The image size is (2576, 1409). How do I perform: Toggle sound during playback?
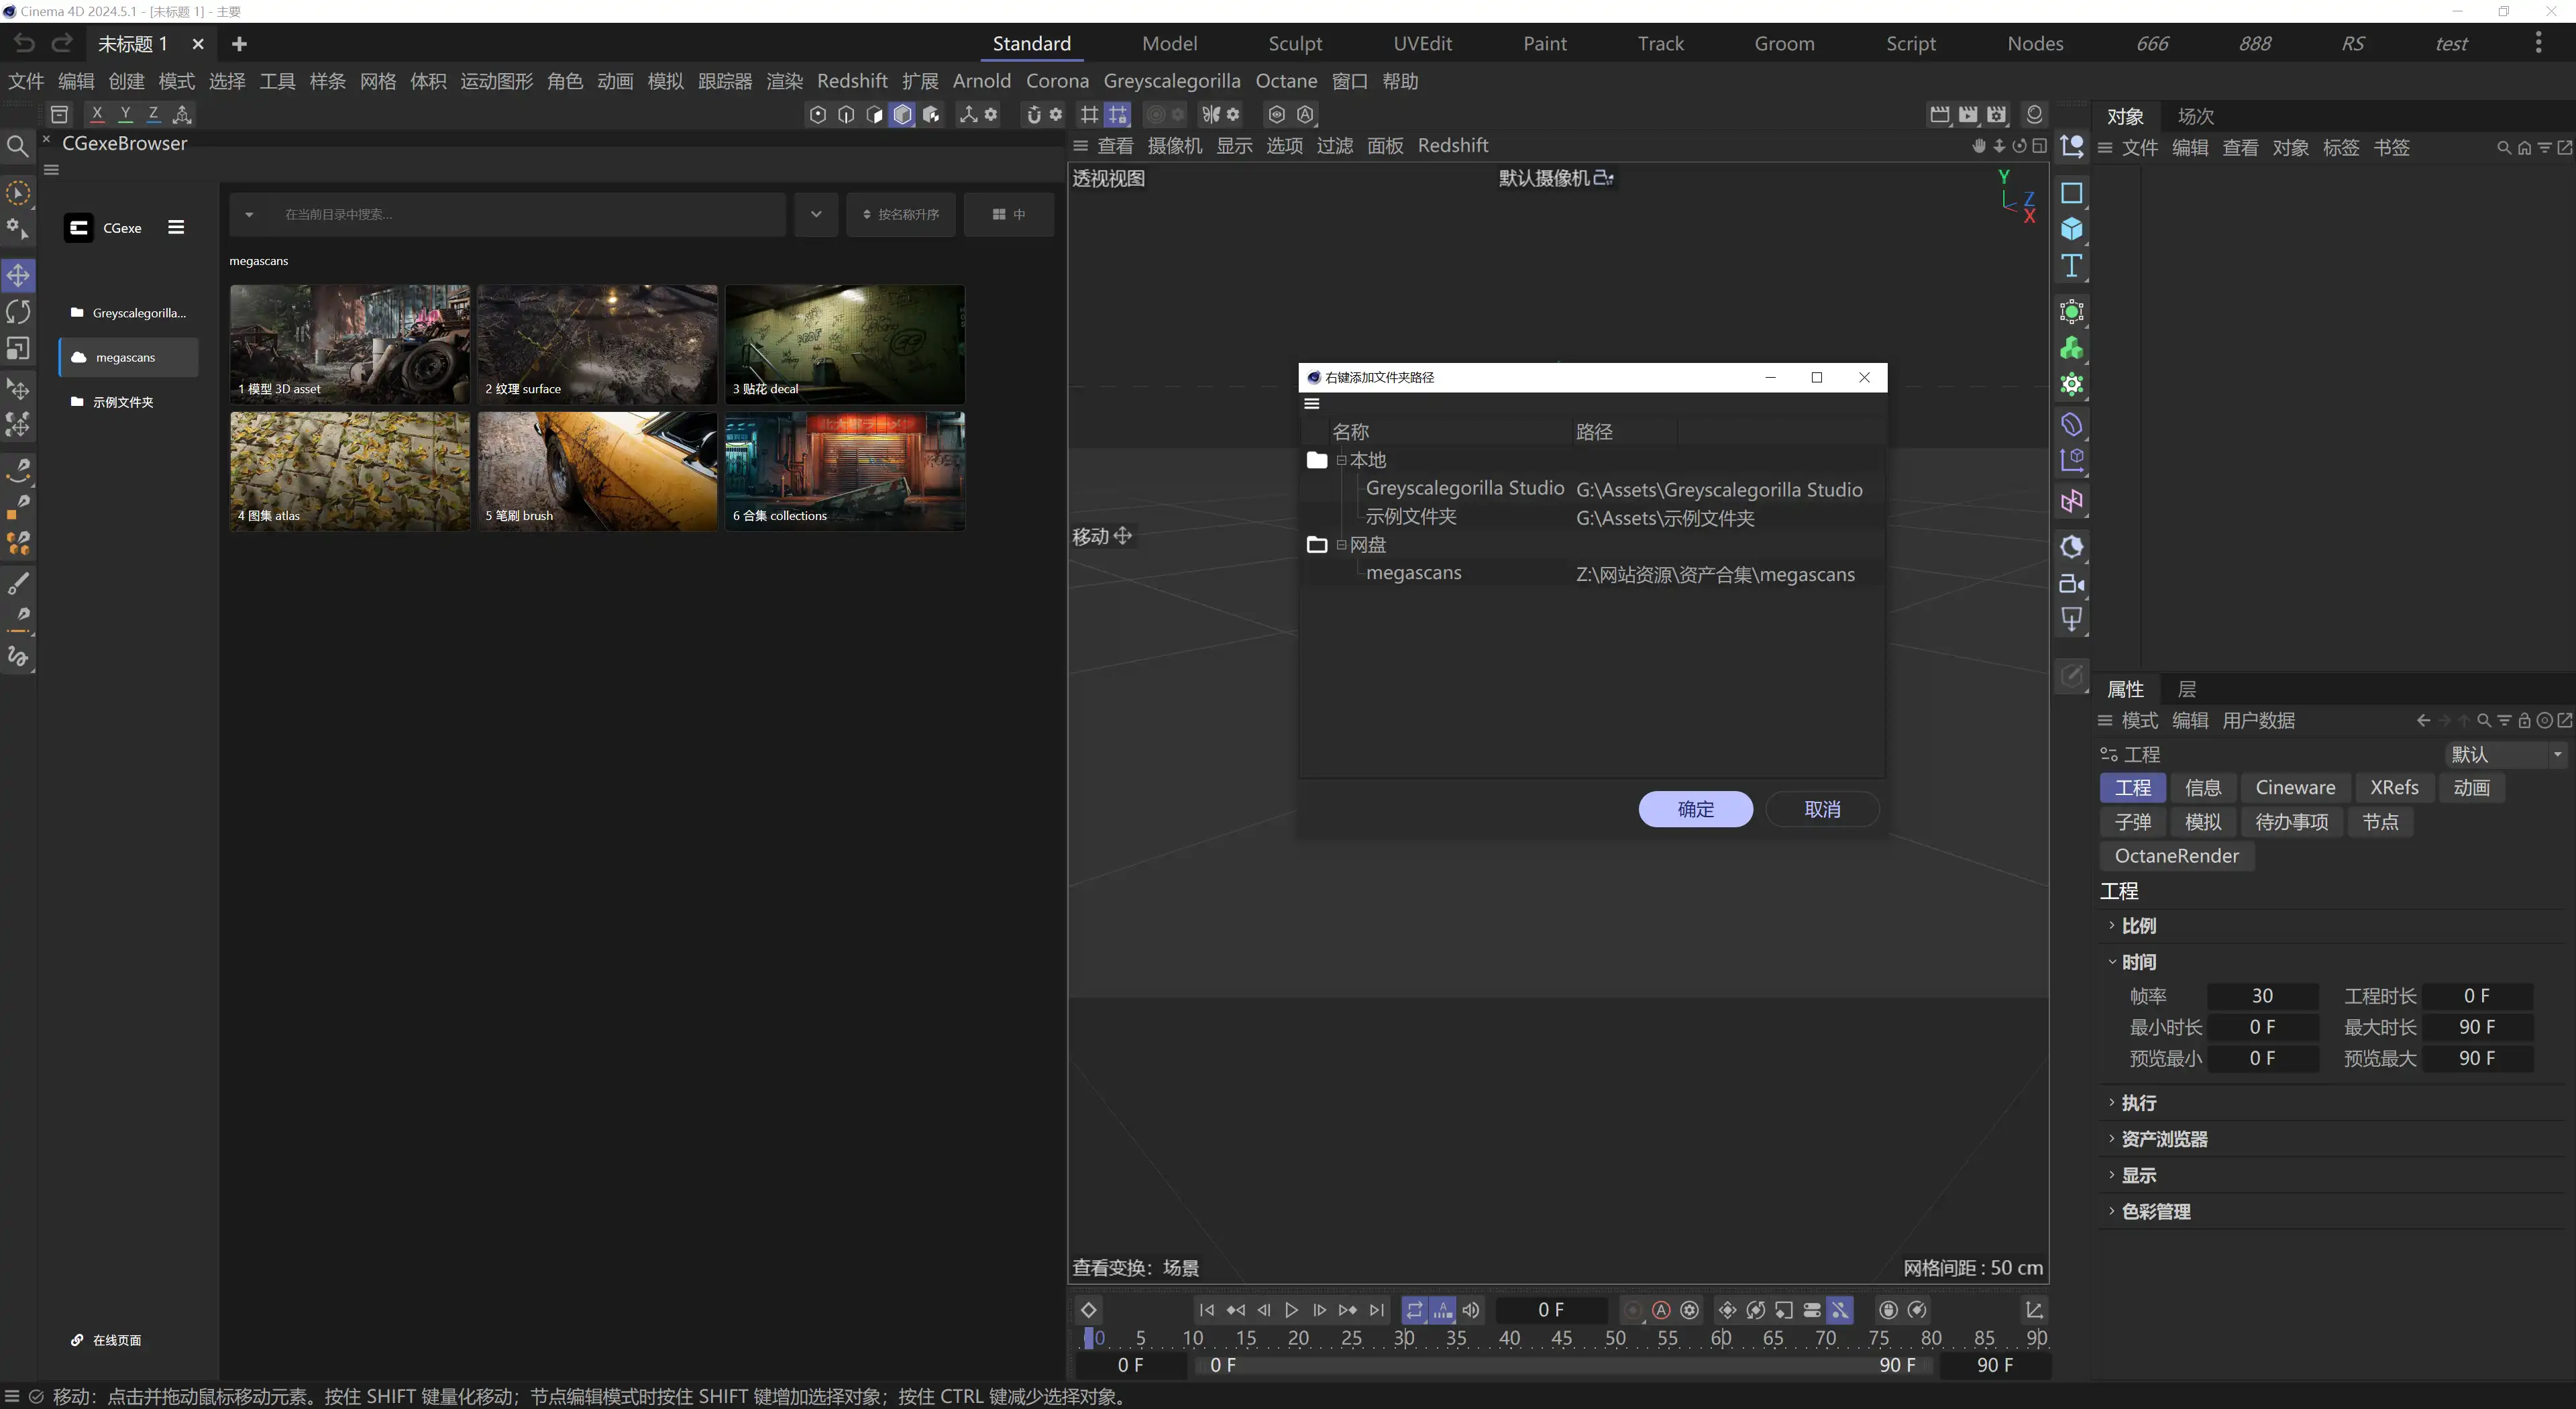[1471, 1310]
